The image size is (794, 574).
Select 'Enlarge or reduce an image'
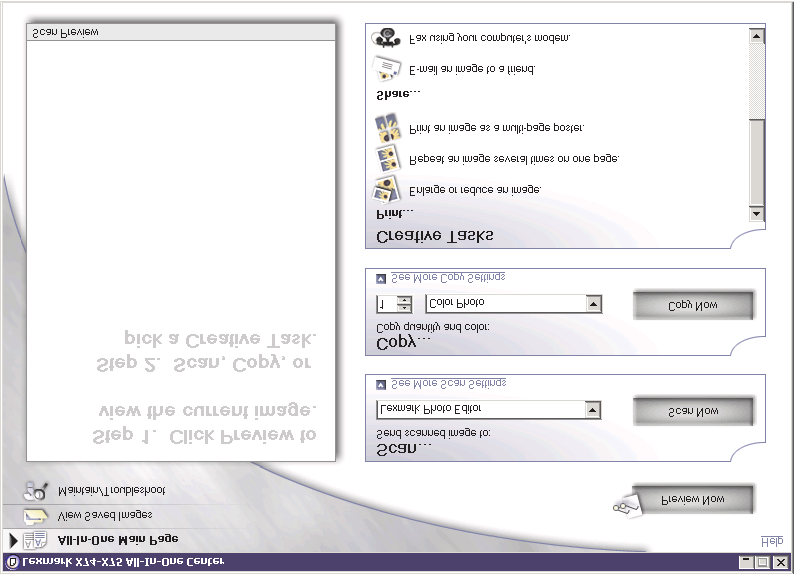click(x=475, y=190)
